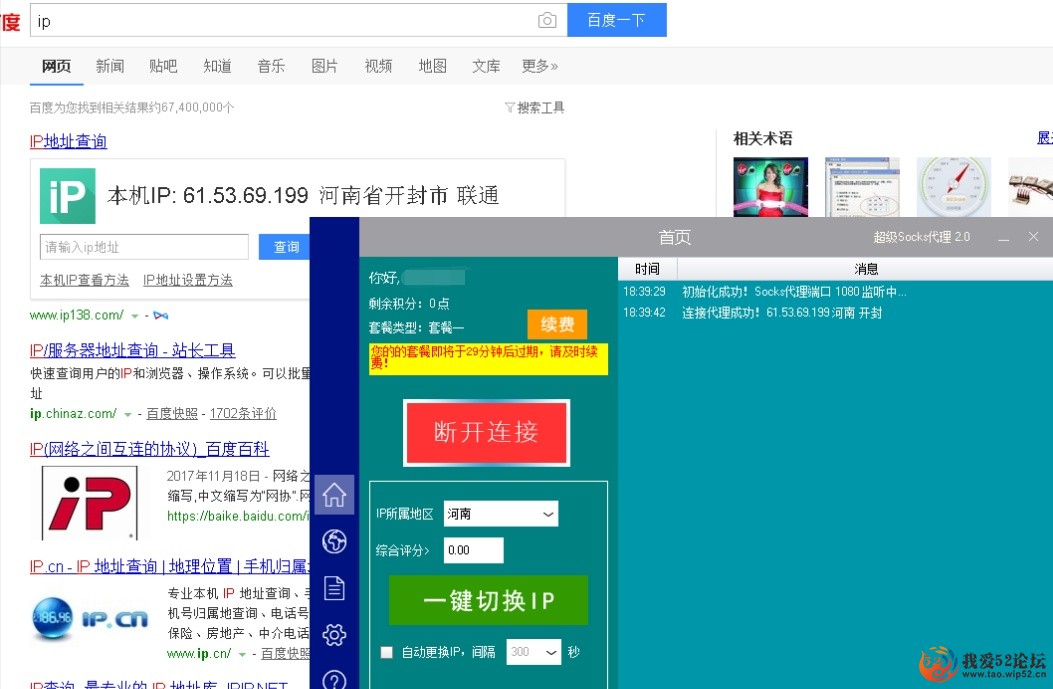
Task: Switch to the 地图 tab
Action: coord(432,66)
